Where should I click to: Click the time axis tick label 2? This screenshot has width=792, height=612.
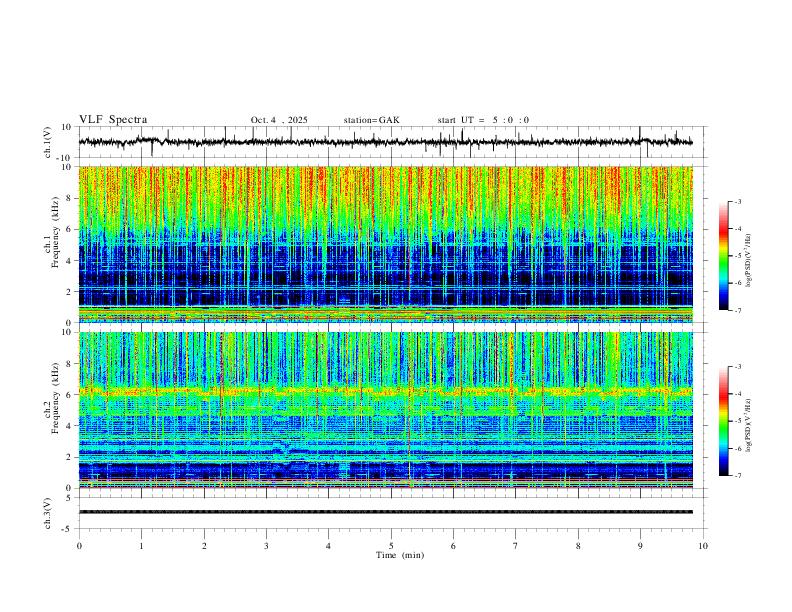point(204,546)
